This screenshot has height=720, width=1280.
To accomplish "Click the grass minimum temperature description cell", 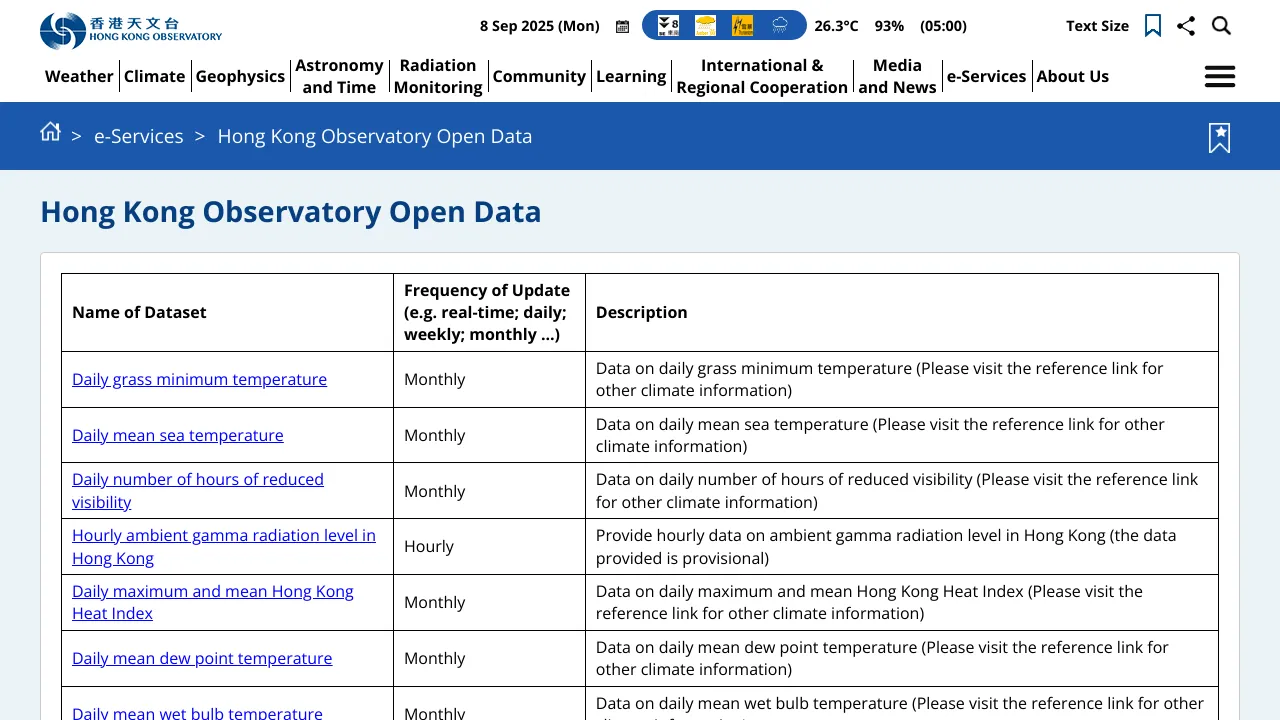I will (x=902, y=379).
